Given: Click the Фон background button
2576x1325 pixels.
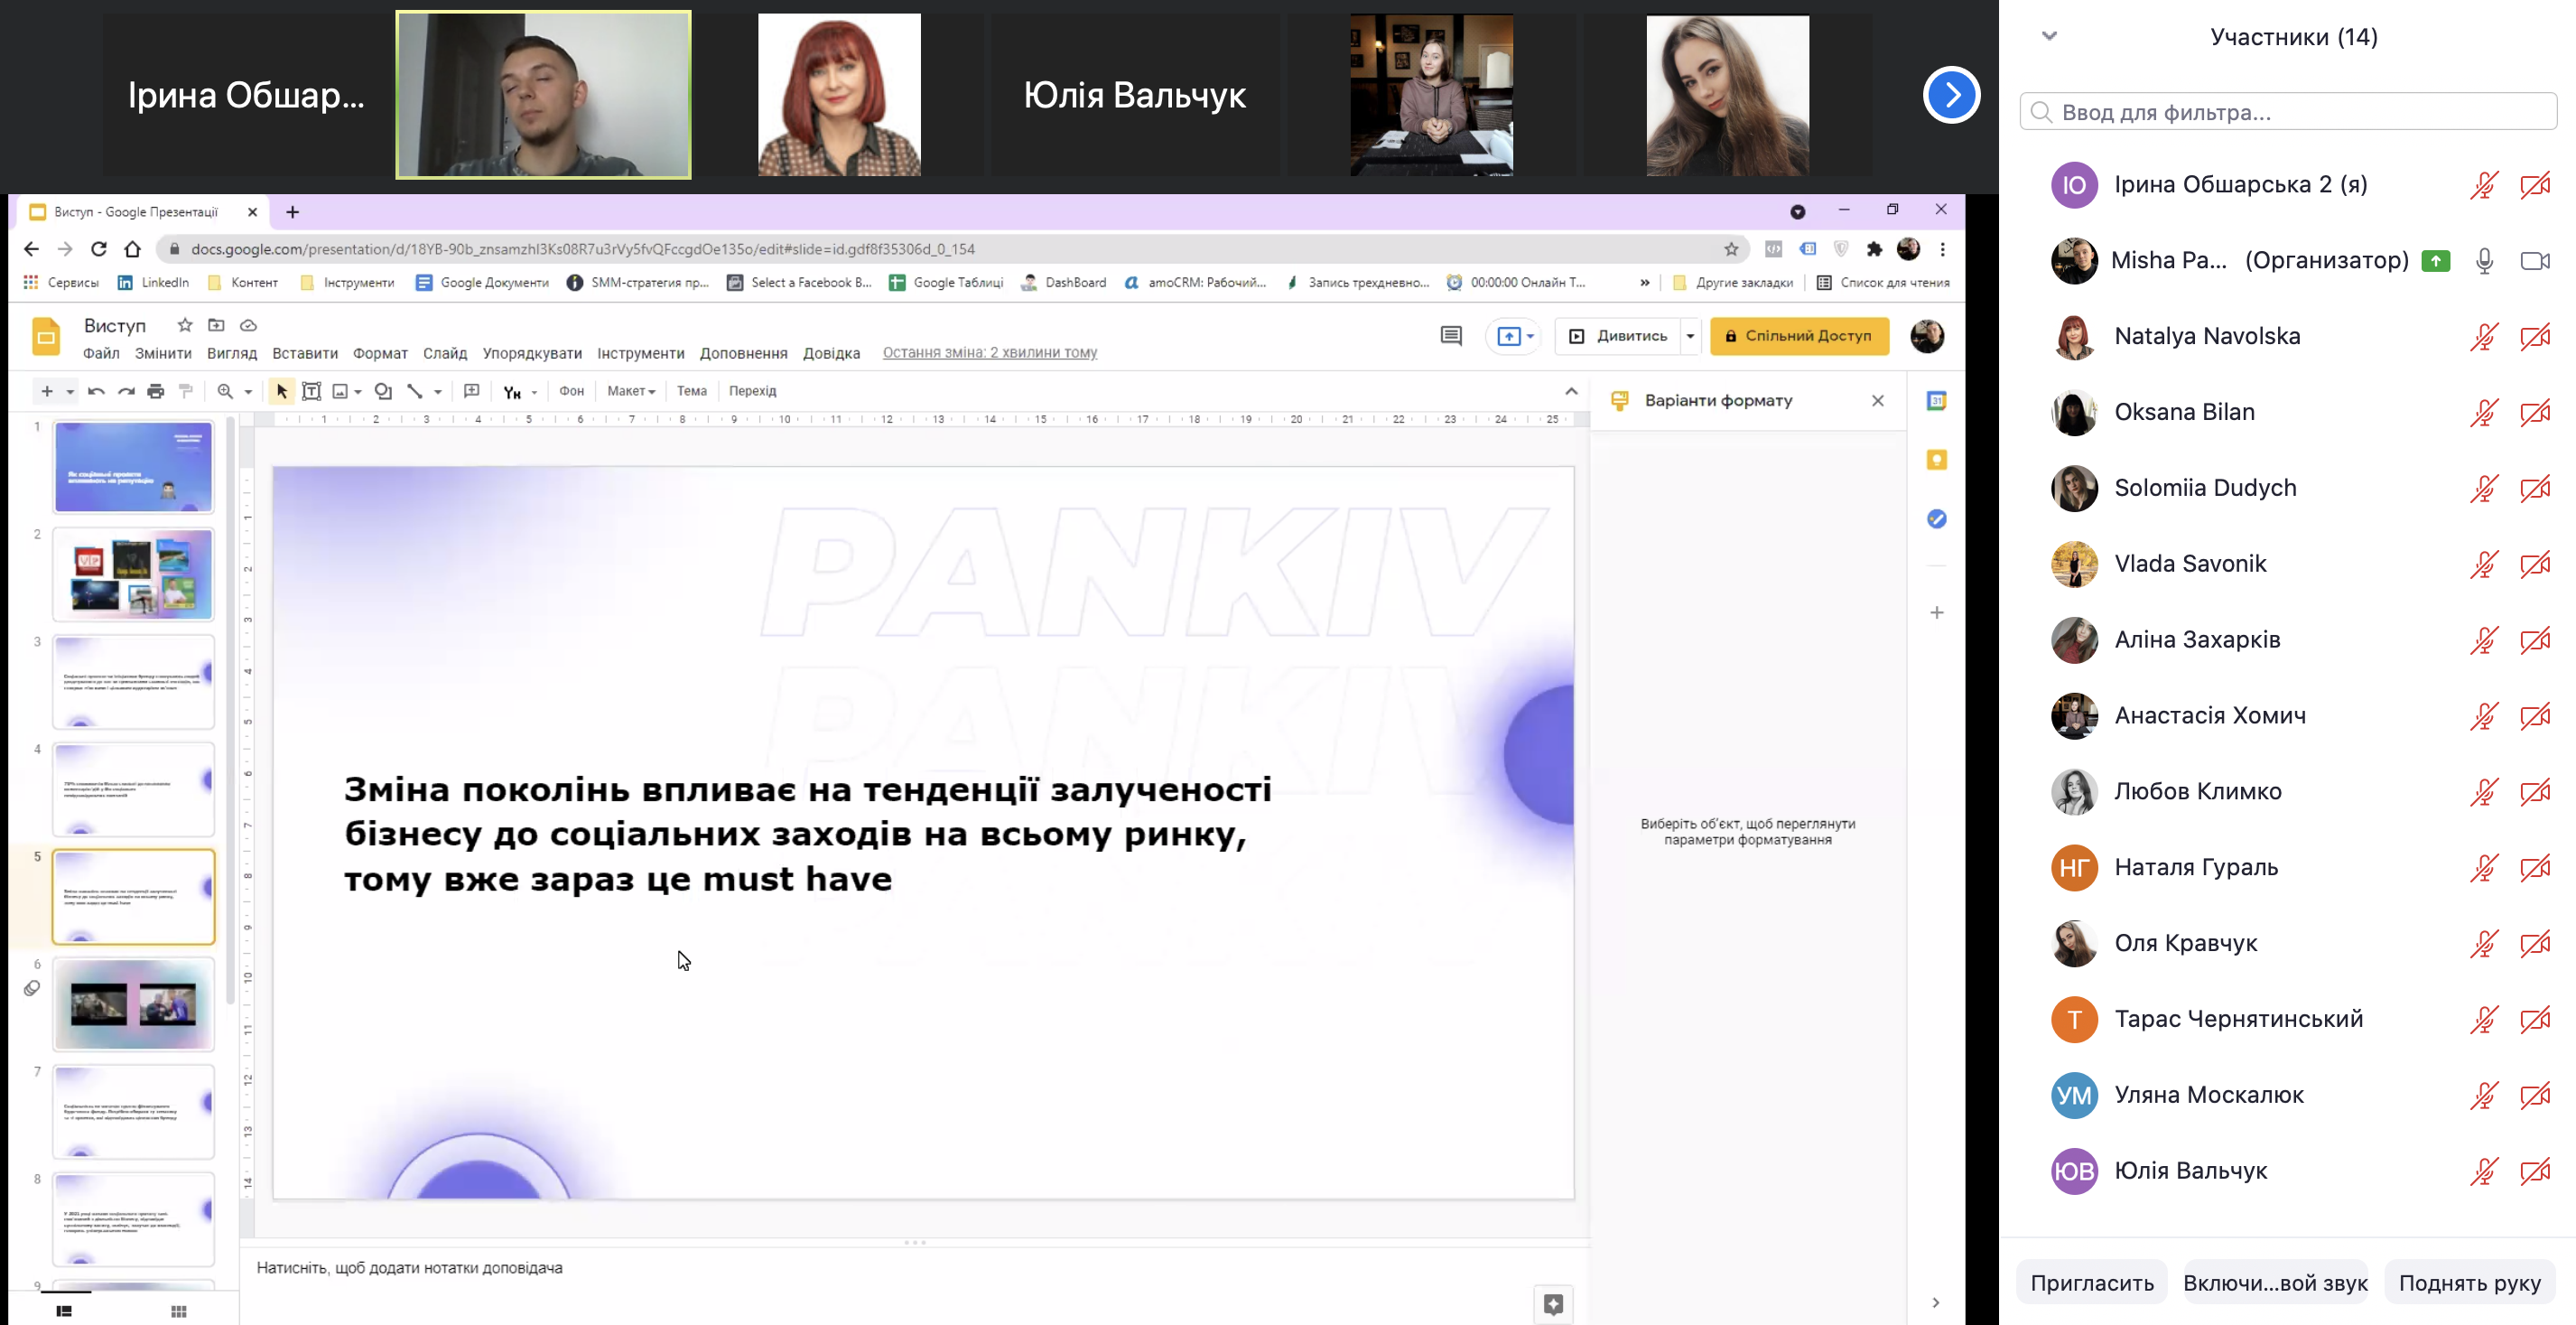Looking at the screenshot, I should click(x=571, y=391).
